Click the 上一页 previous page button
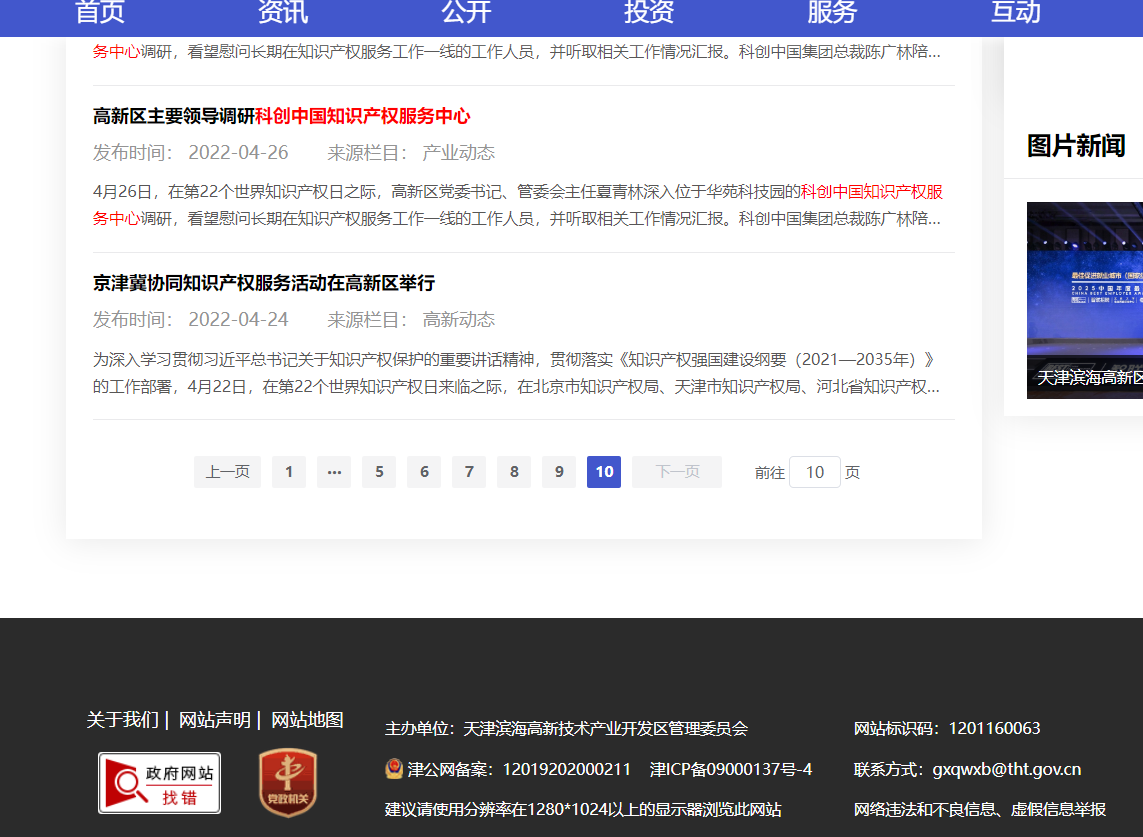 pyautogui.click(x=227, y=472)
